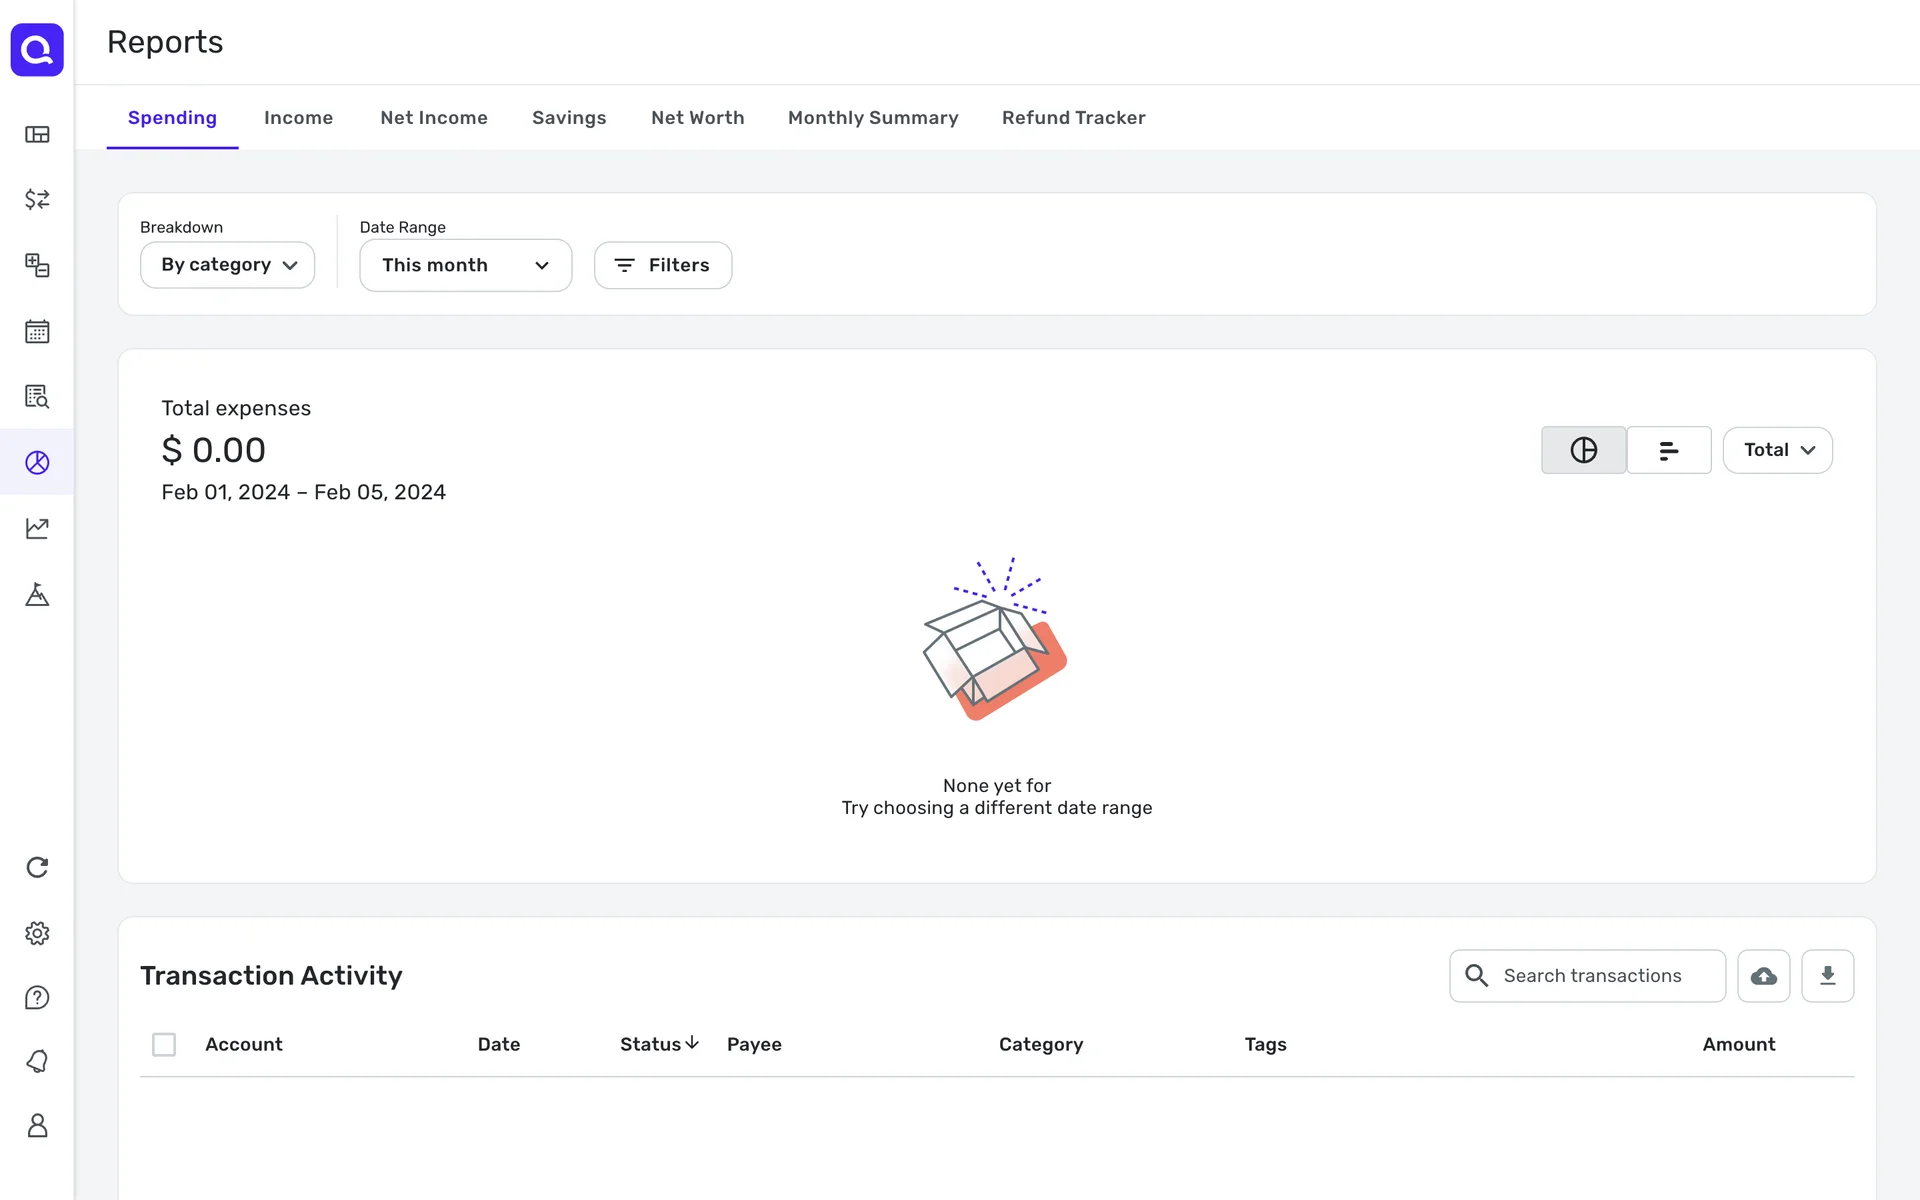Click the refresh sync icon
Screen dimensions: 1920x1200
[x=37, y=867]
